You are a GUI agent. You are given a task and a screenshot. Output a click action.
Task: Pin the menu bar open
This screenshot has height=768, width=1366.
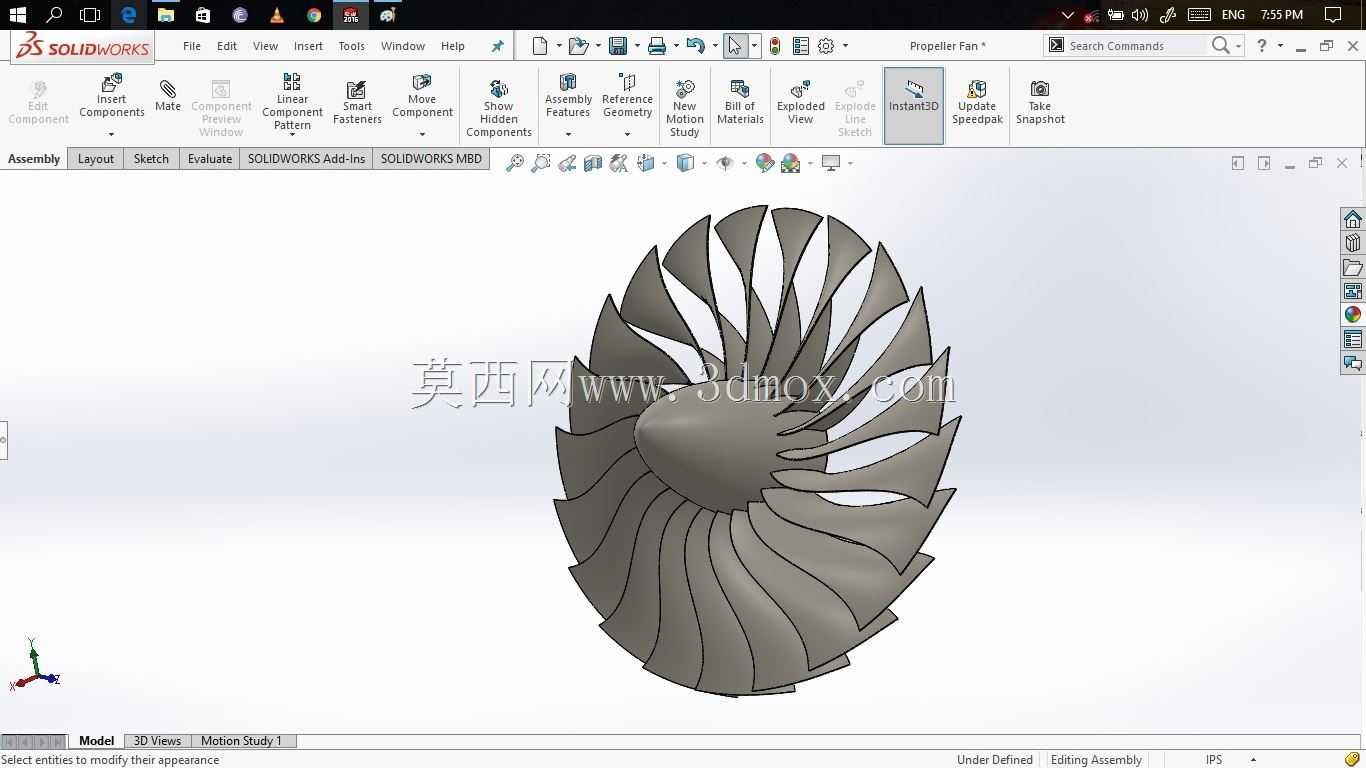point(497,46)
